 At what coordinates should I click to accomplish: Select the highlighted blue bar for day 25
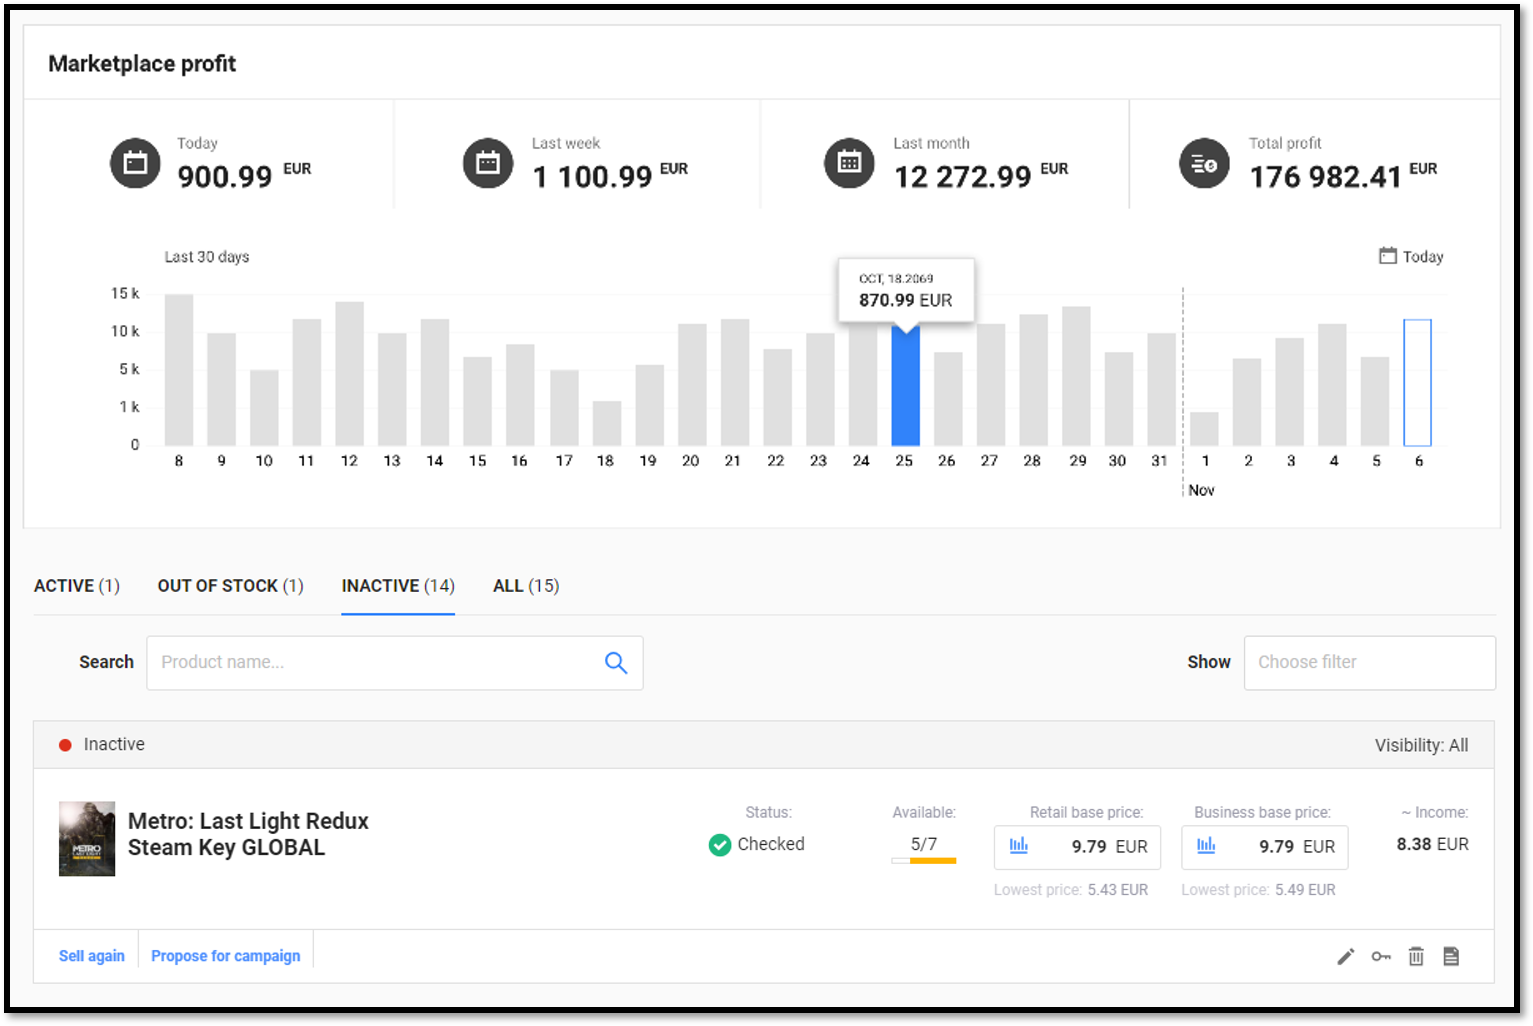(905, 388)
